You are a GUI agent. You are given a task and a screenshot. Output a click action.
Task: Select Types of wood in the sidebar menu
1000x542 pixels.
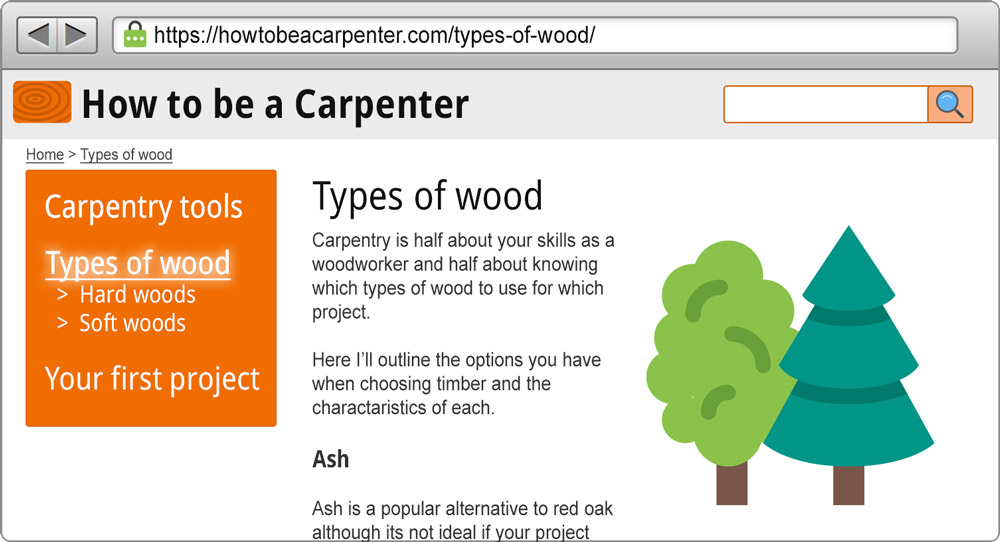[138, 263]
